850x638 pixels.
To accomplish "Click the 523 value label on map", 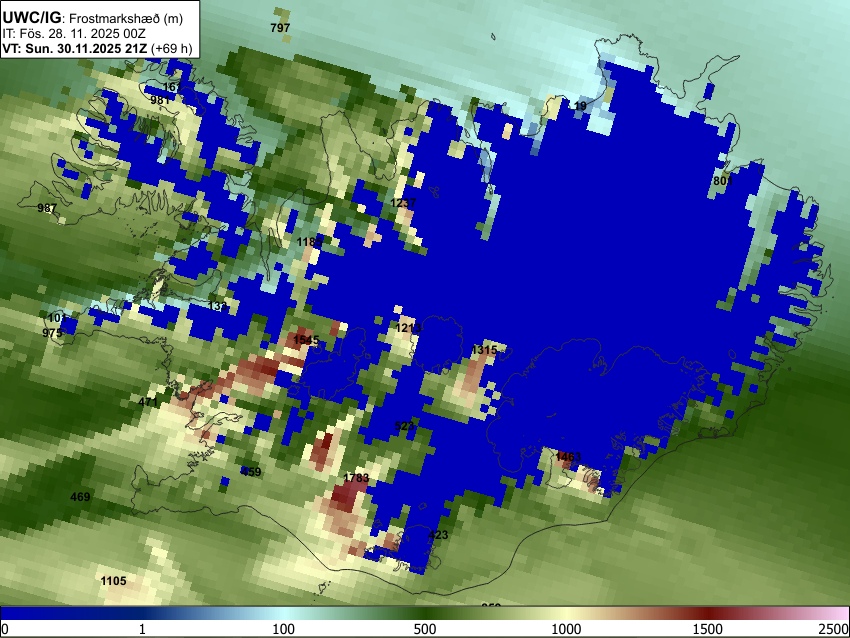I will [x=404, y=426].
